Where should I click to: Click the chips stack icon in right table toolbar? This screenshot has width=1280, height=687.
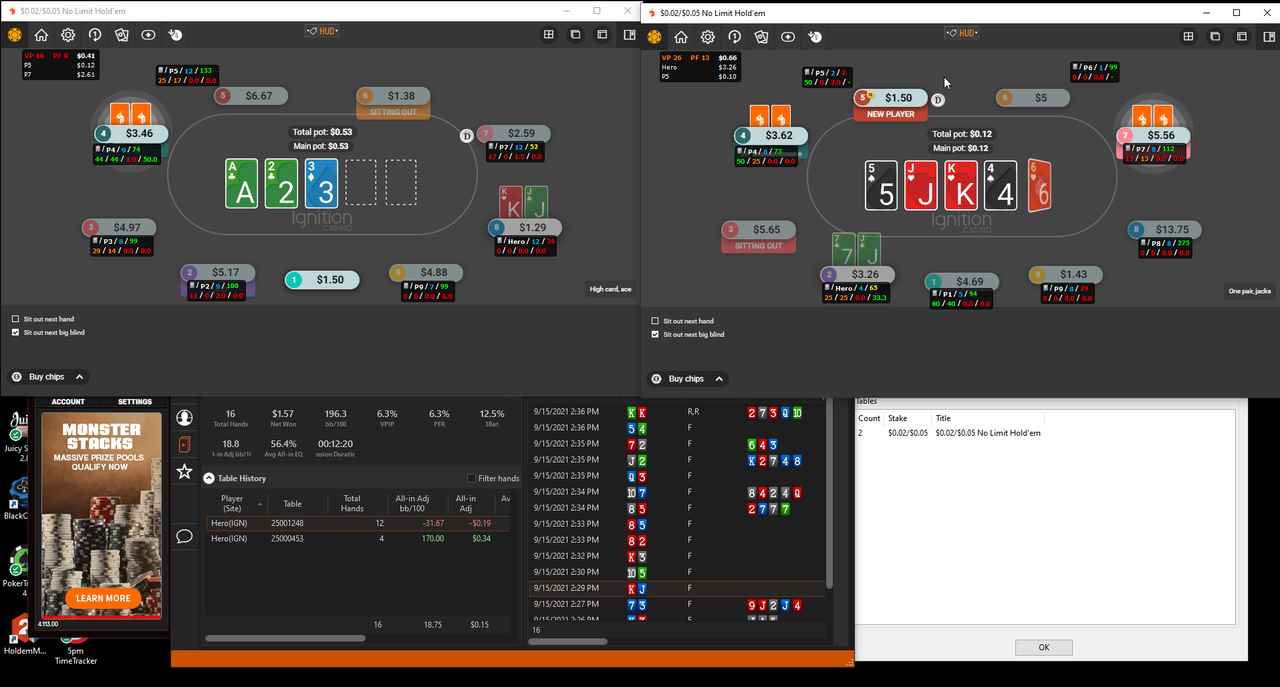[x=815, y=37]
